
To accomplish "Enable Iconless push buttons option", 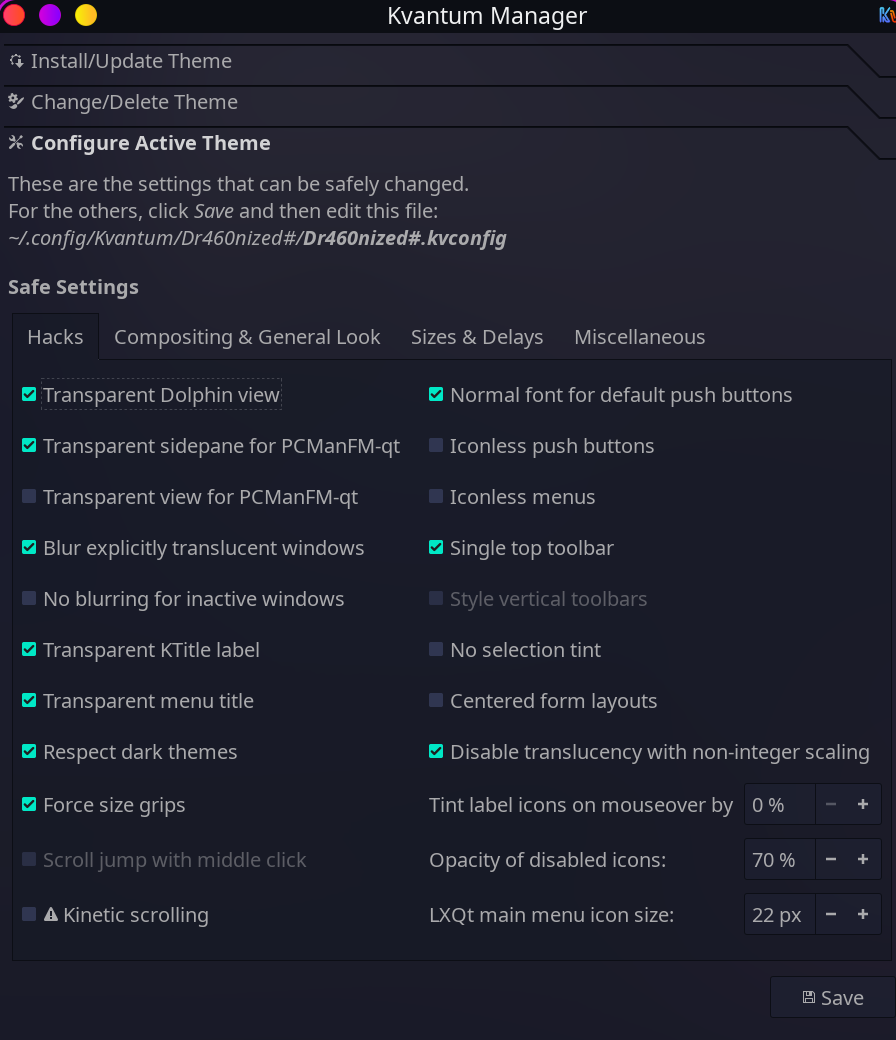I will (436, 445).
